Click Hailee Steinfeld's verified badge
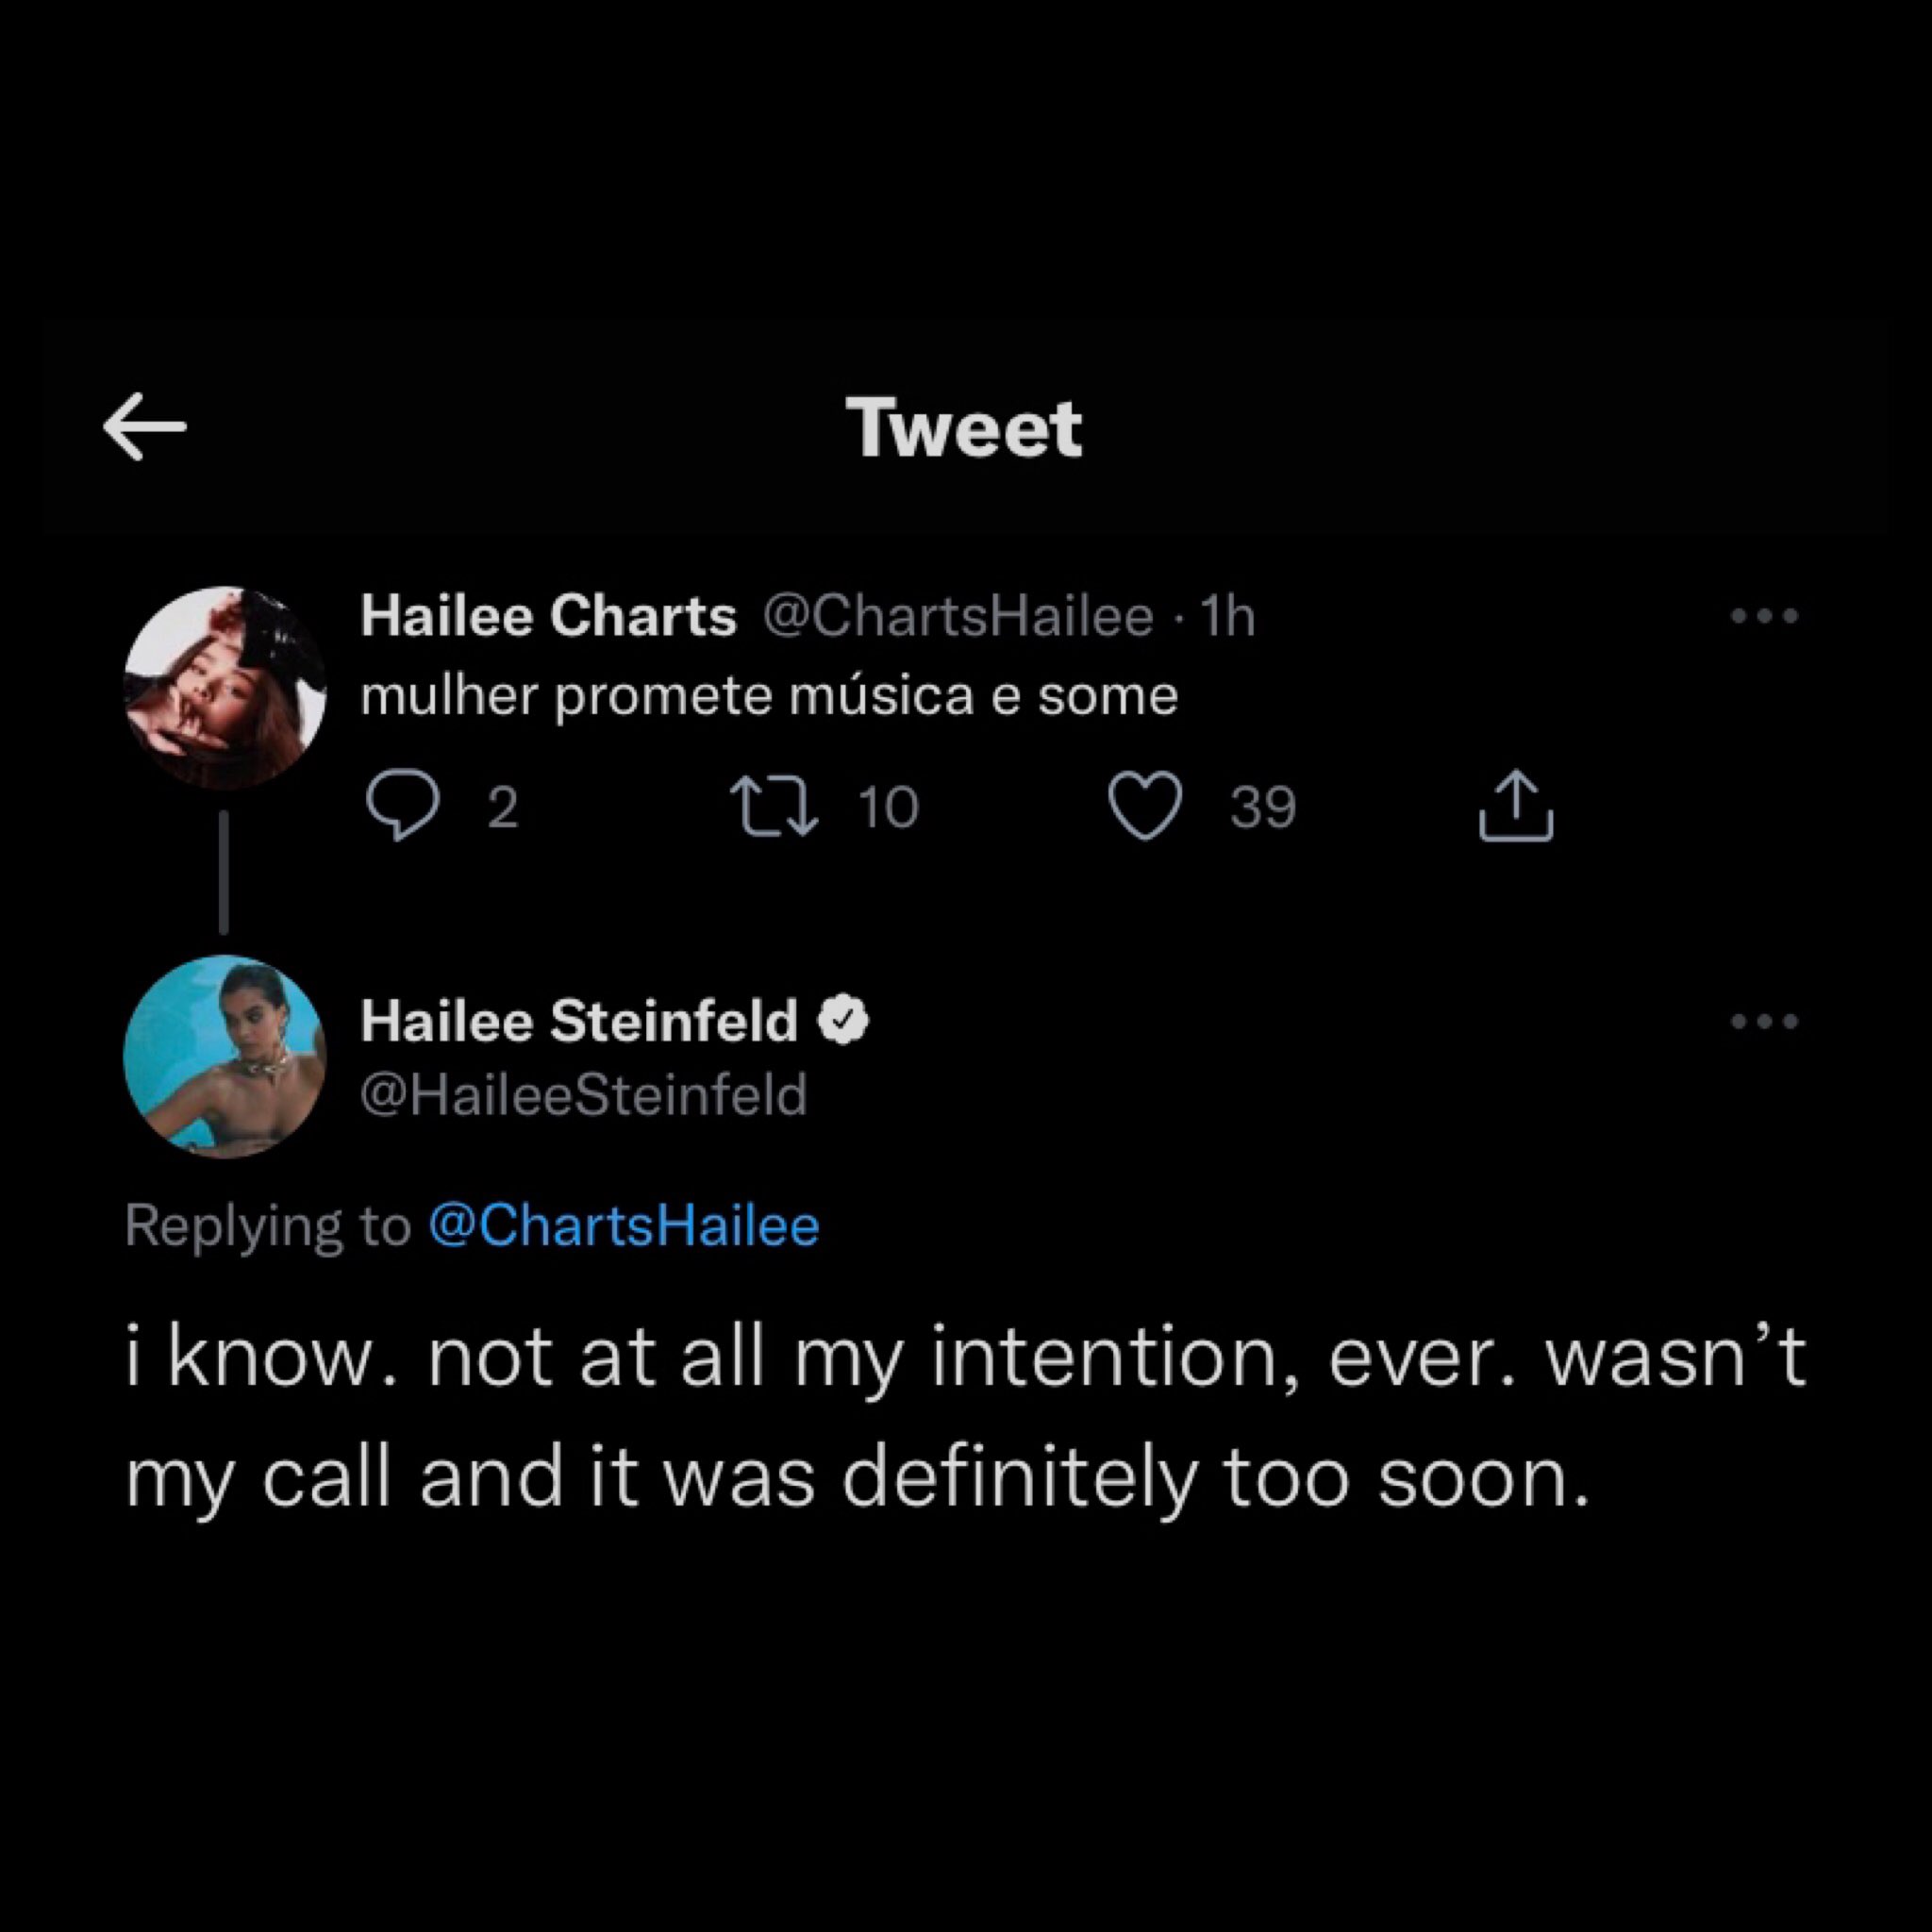Viewport: 1932px width, 1932px height. [x=844, y=1021]
